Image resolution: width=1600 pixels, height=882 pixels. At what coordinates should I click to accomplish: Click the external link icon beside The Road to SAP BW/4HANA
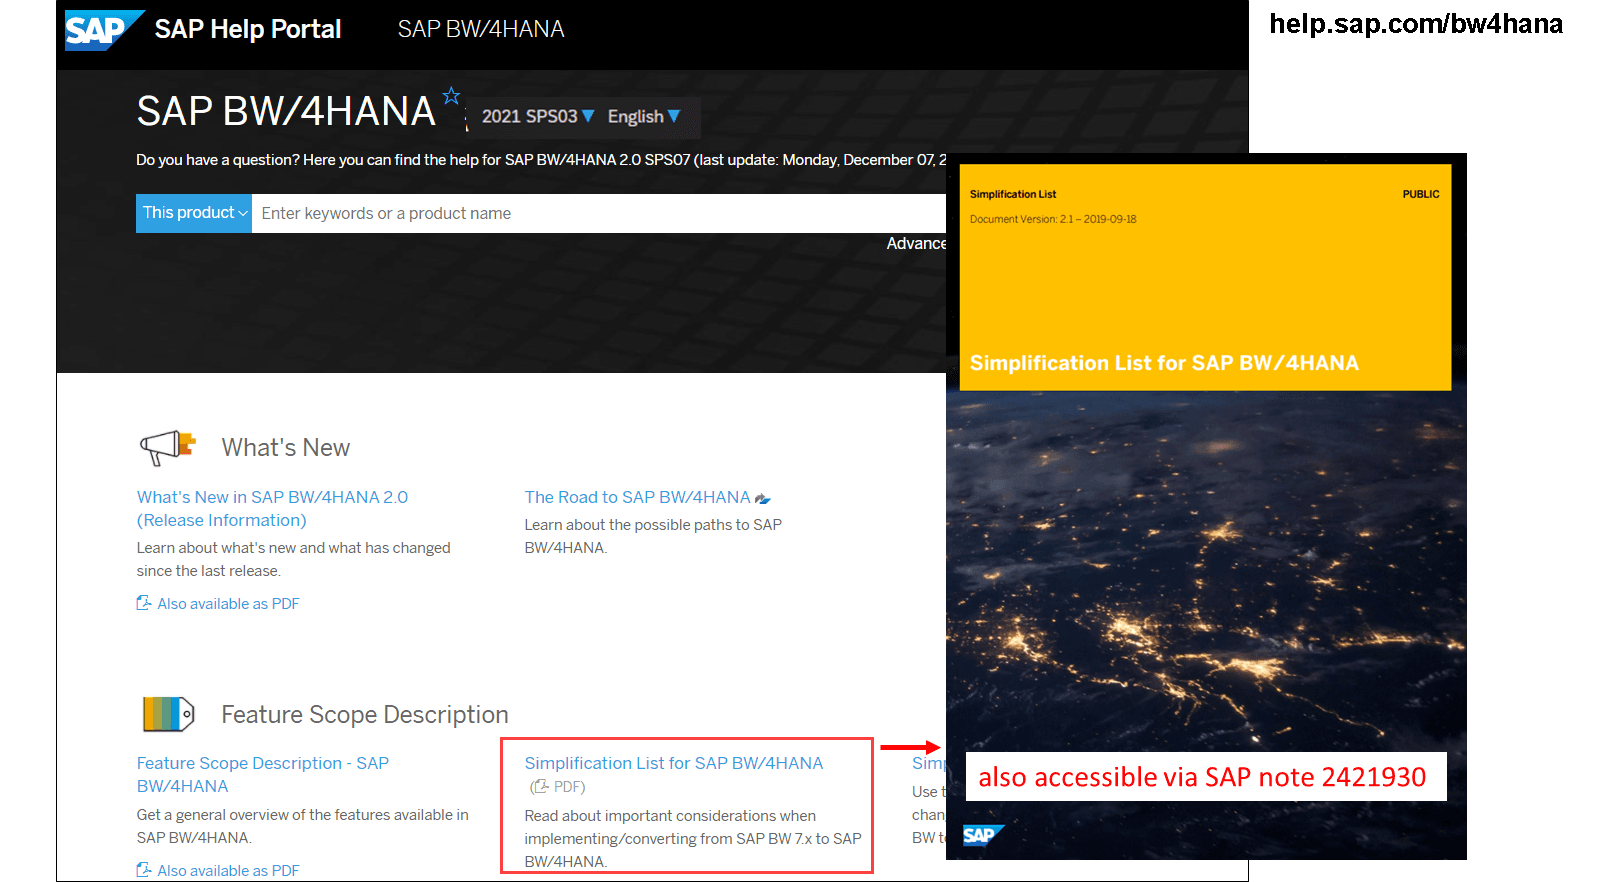pos(763,498)
